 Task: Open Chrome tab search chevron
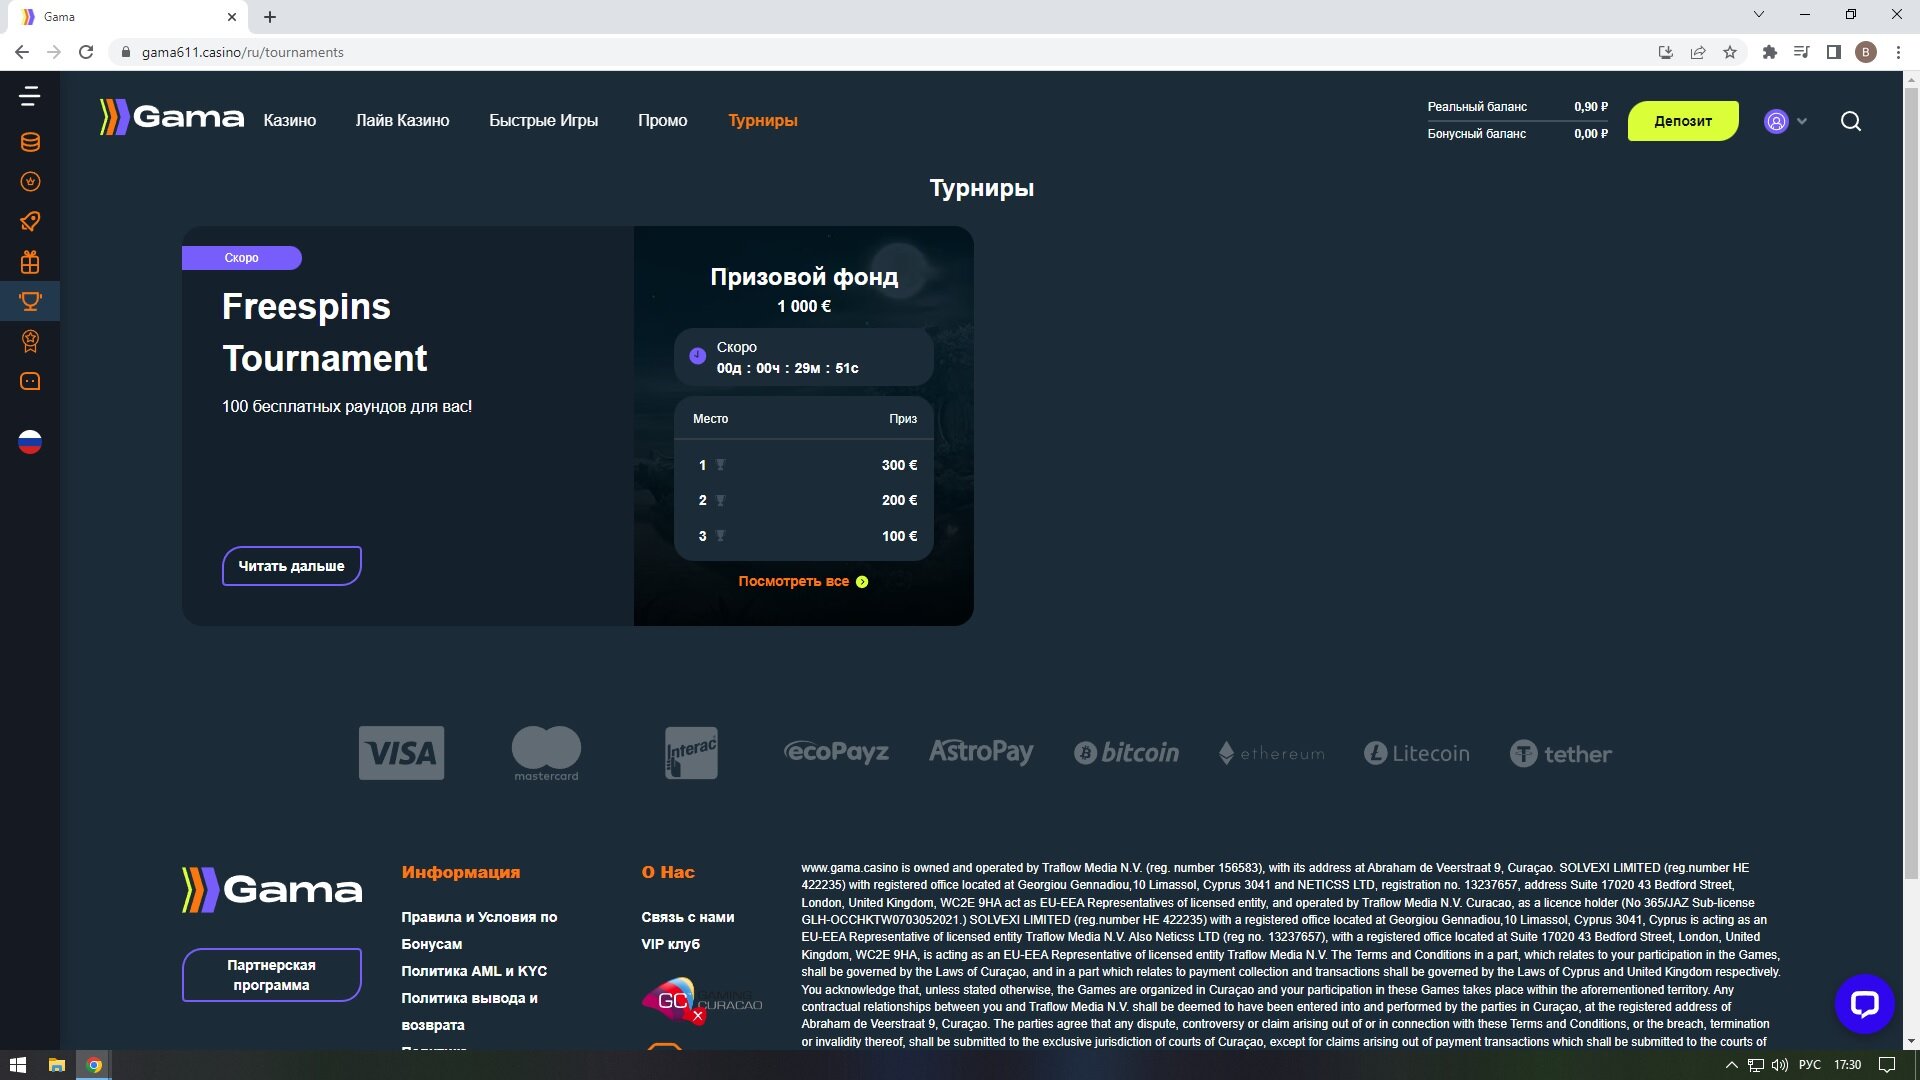coord(1759,15)
